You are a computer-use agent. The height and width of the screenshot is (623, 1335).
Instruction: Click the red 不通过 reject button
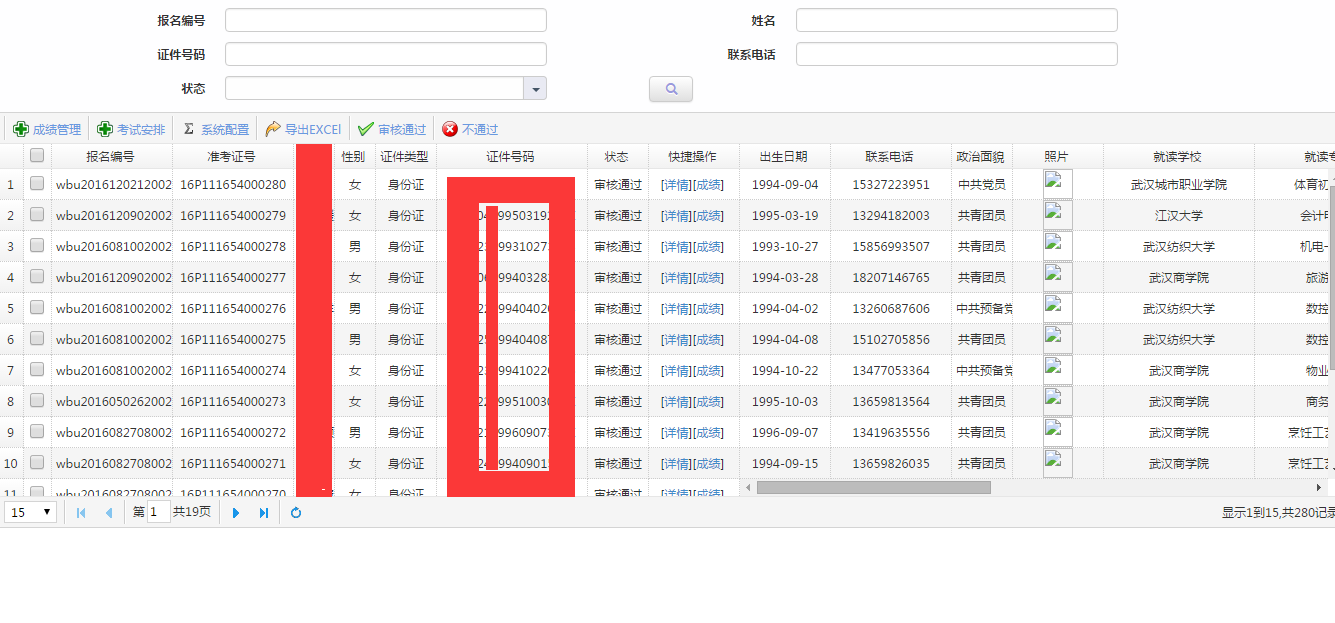coord(470,129)
